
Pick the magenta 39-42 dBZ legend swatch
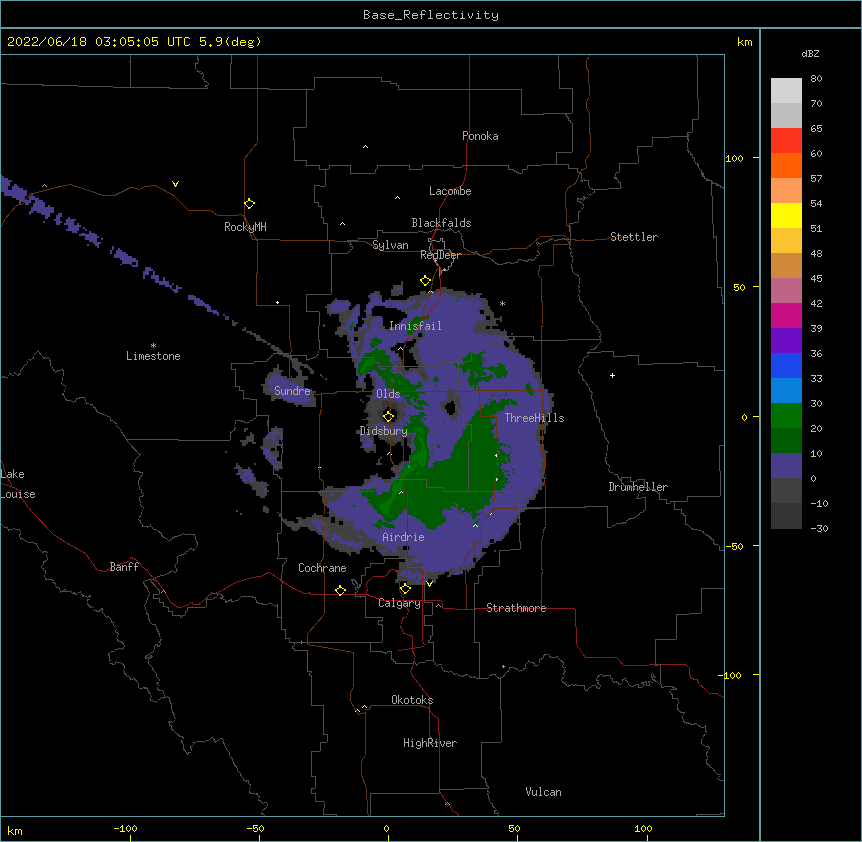(786, 315)
